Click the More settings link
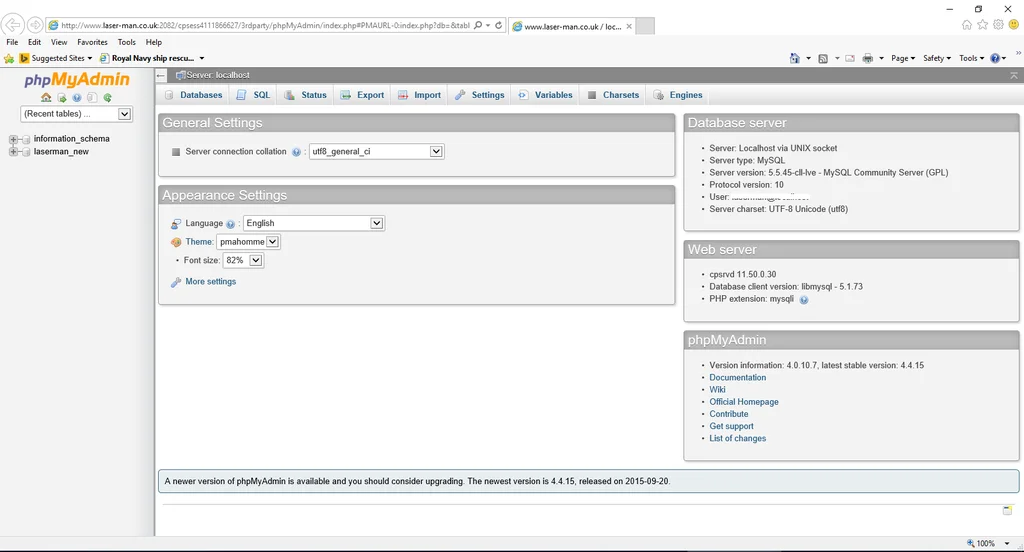Screen dimensions: 1024x552 click(x=210, y=282)
